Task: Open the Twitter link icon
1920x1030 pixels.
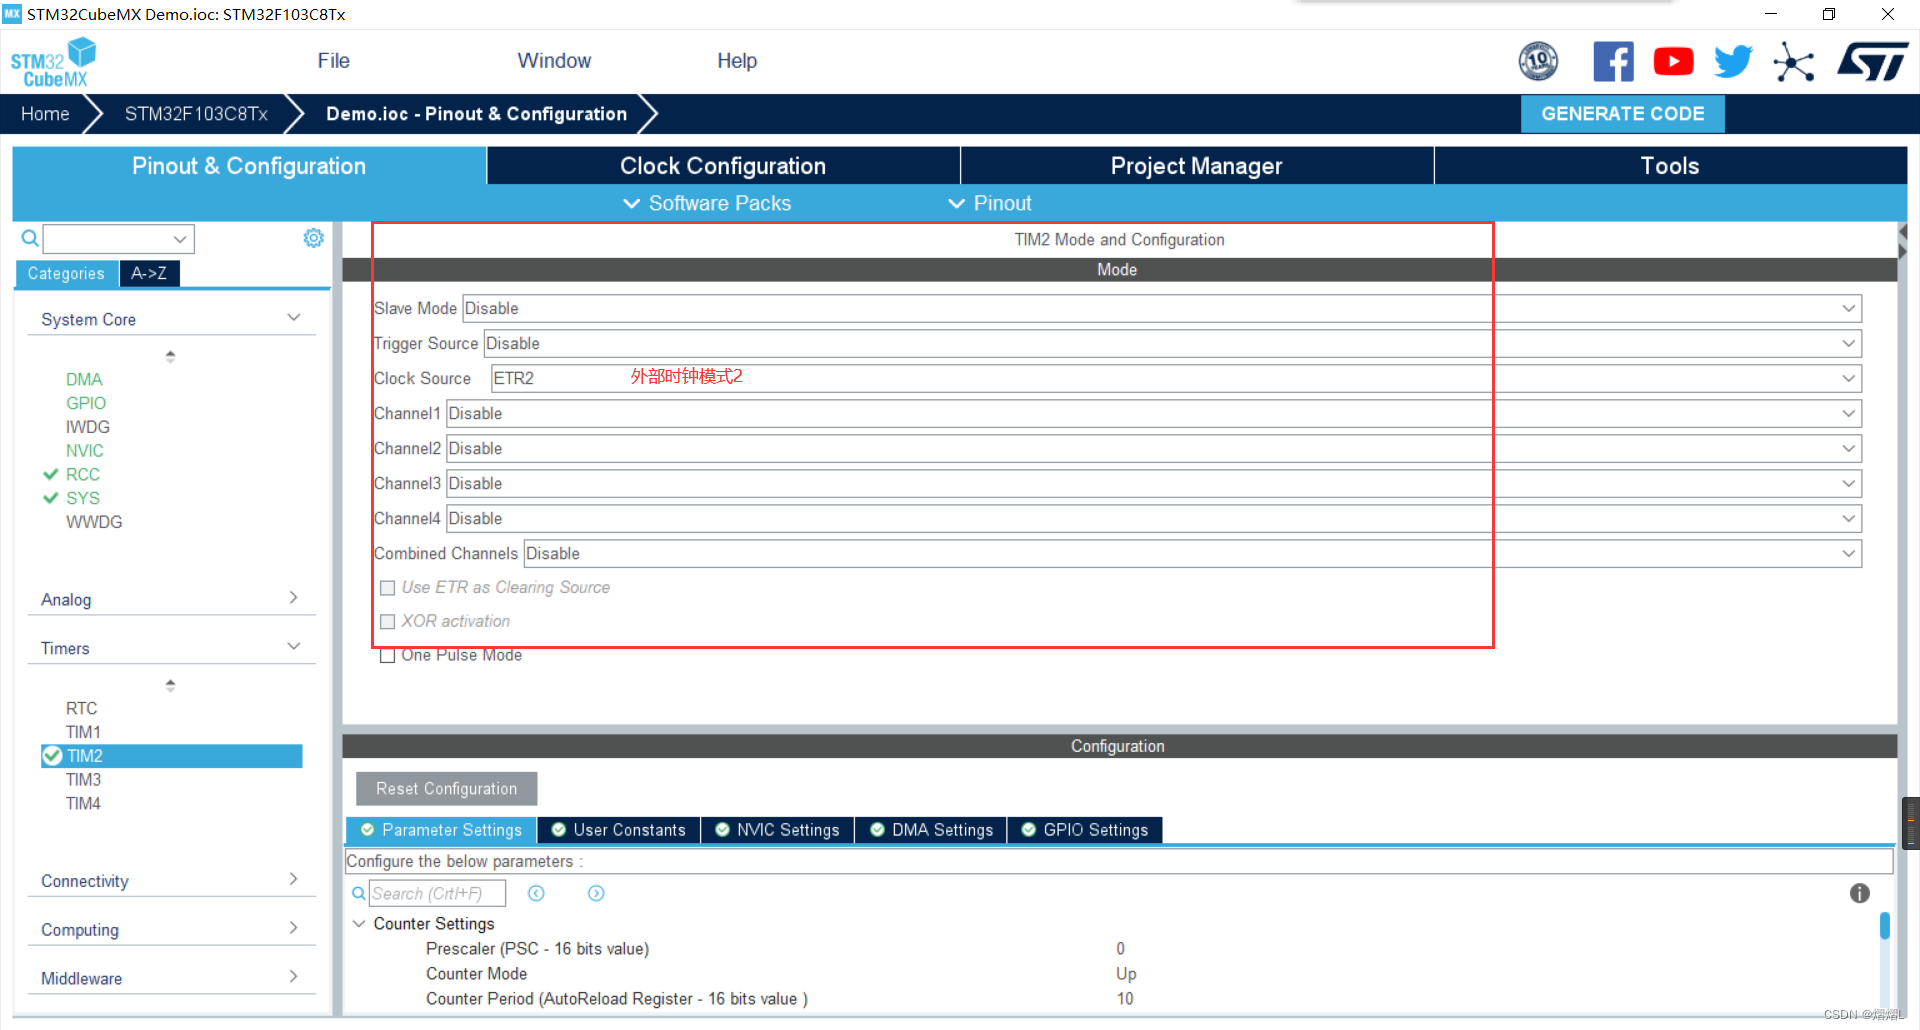Action: (1733, 62)
